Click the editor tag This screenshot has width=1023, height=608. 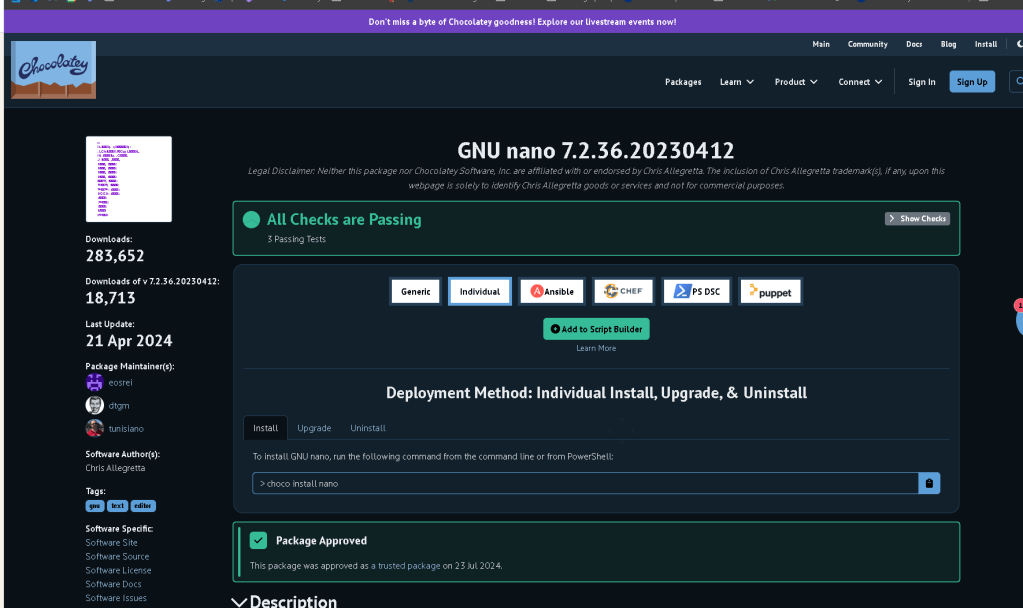pyautogui.click(x=143, y=506)
